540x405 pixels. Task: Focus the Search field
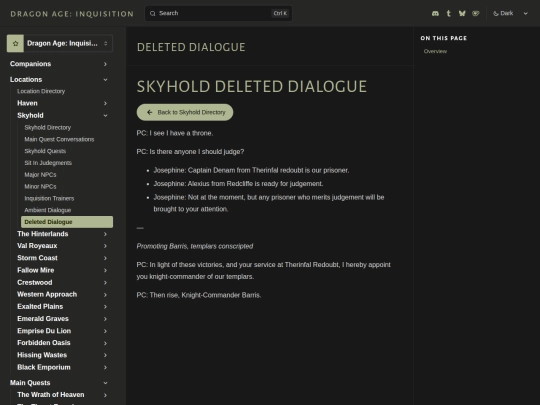coord(218,13)
